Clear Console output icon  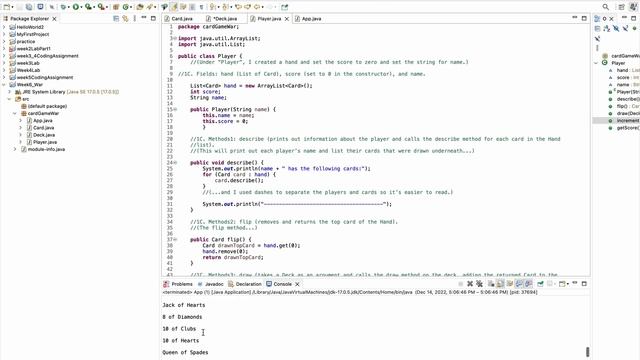click(491, 284)
